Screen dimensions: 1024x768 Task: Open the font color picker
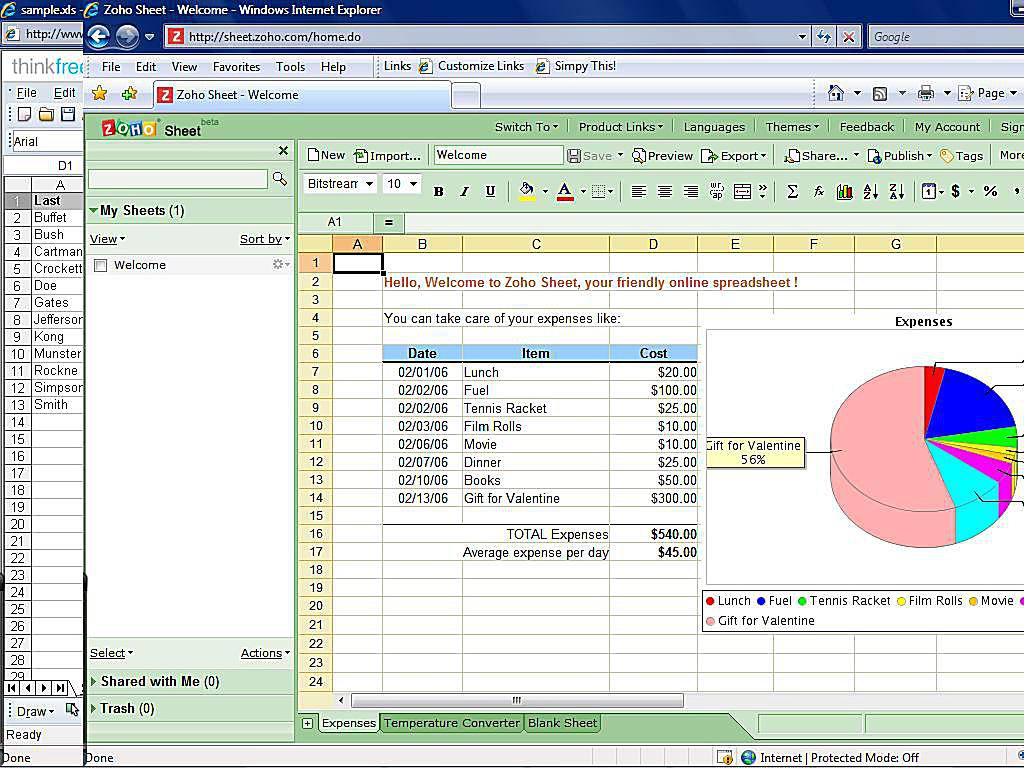[x=566, y=190]
